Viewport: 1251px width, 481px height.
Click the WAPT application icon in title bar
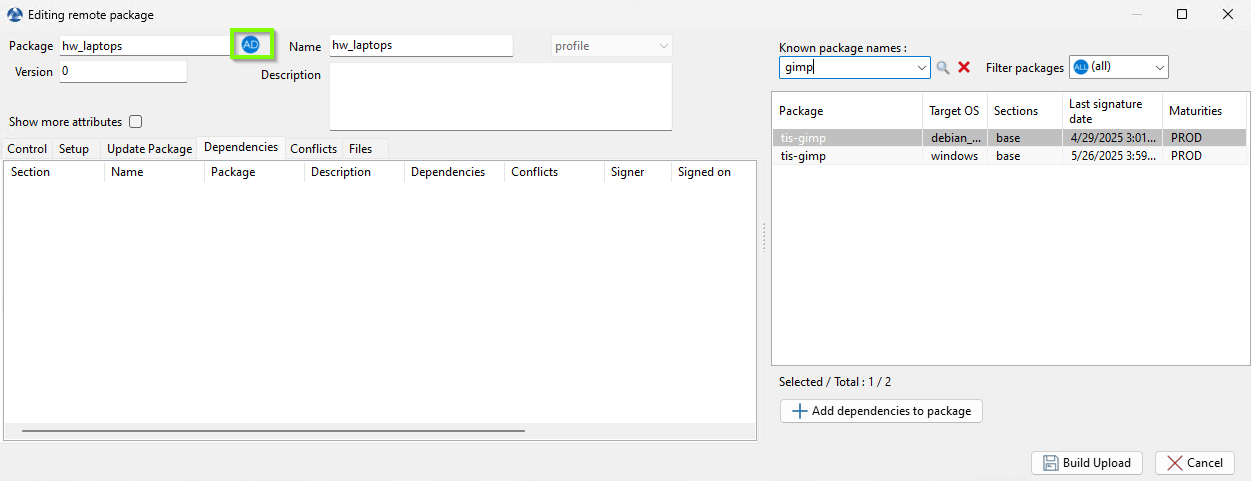[14, 15]
